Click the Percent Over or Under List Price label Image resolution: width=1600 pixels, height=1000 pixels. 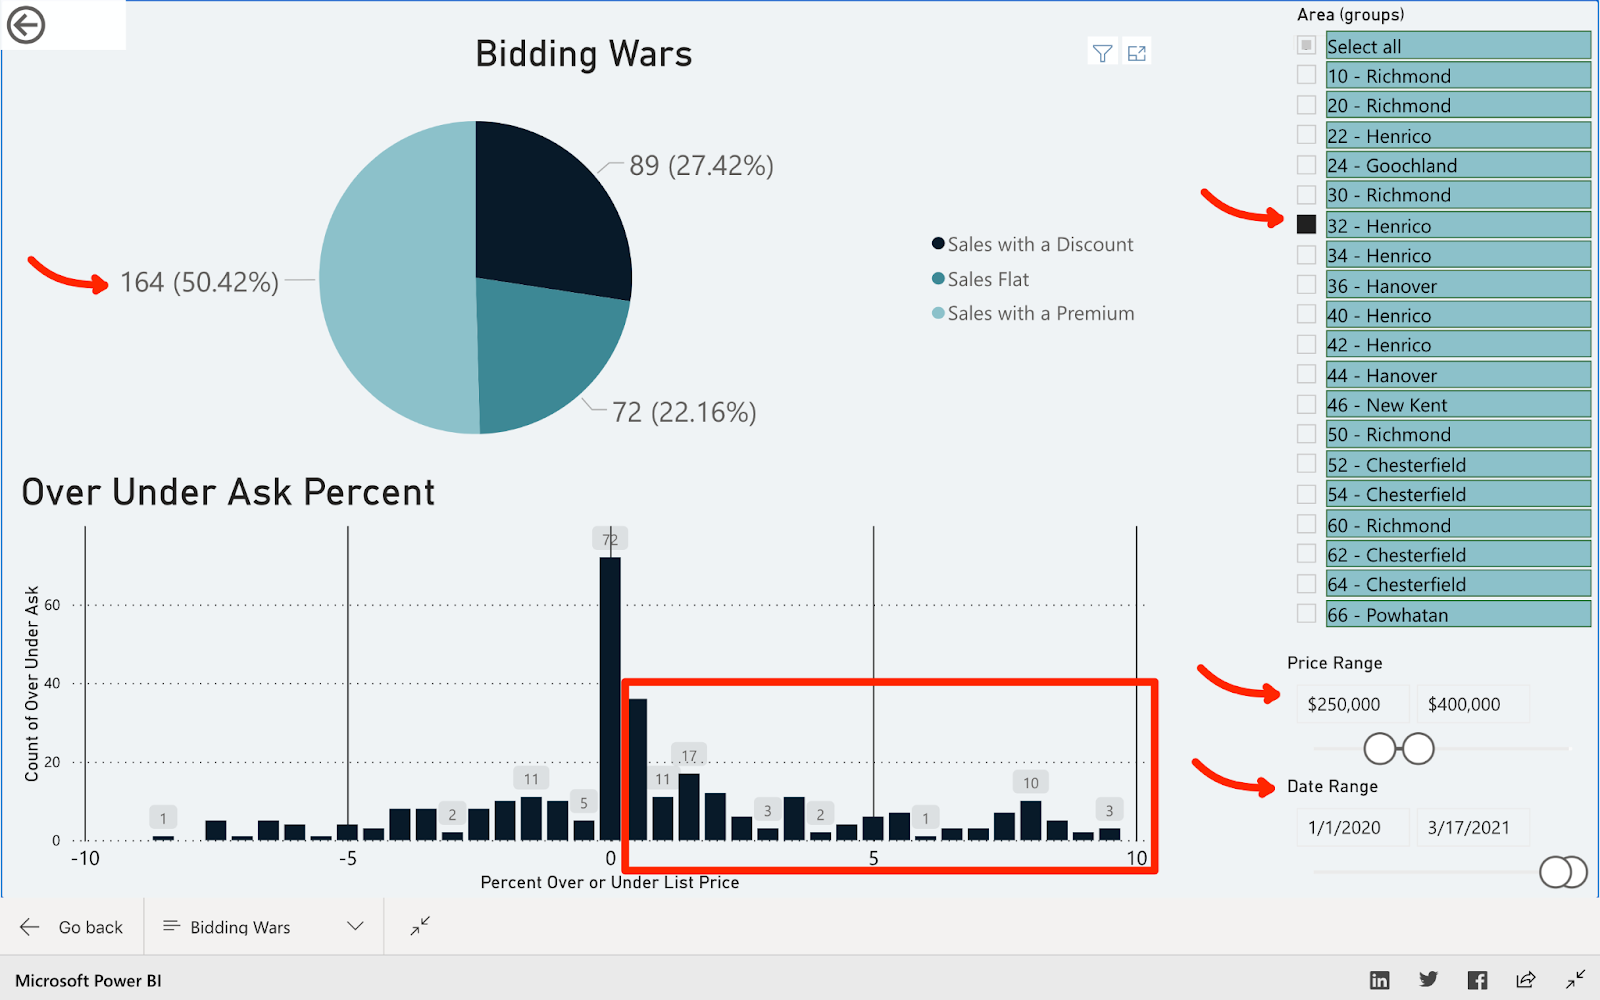(x=610, y=882)
